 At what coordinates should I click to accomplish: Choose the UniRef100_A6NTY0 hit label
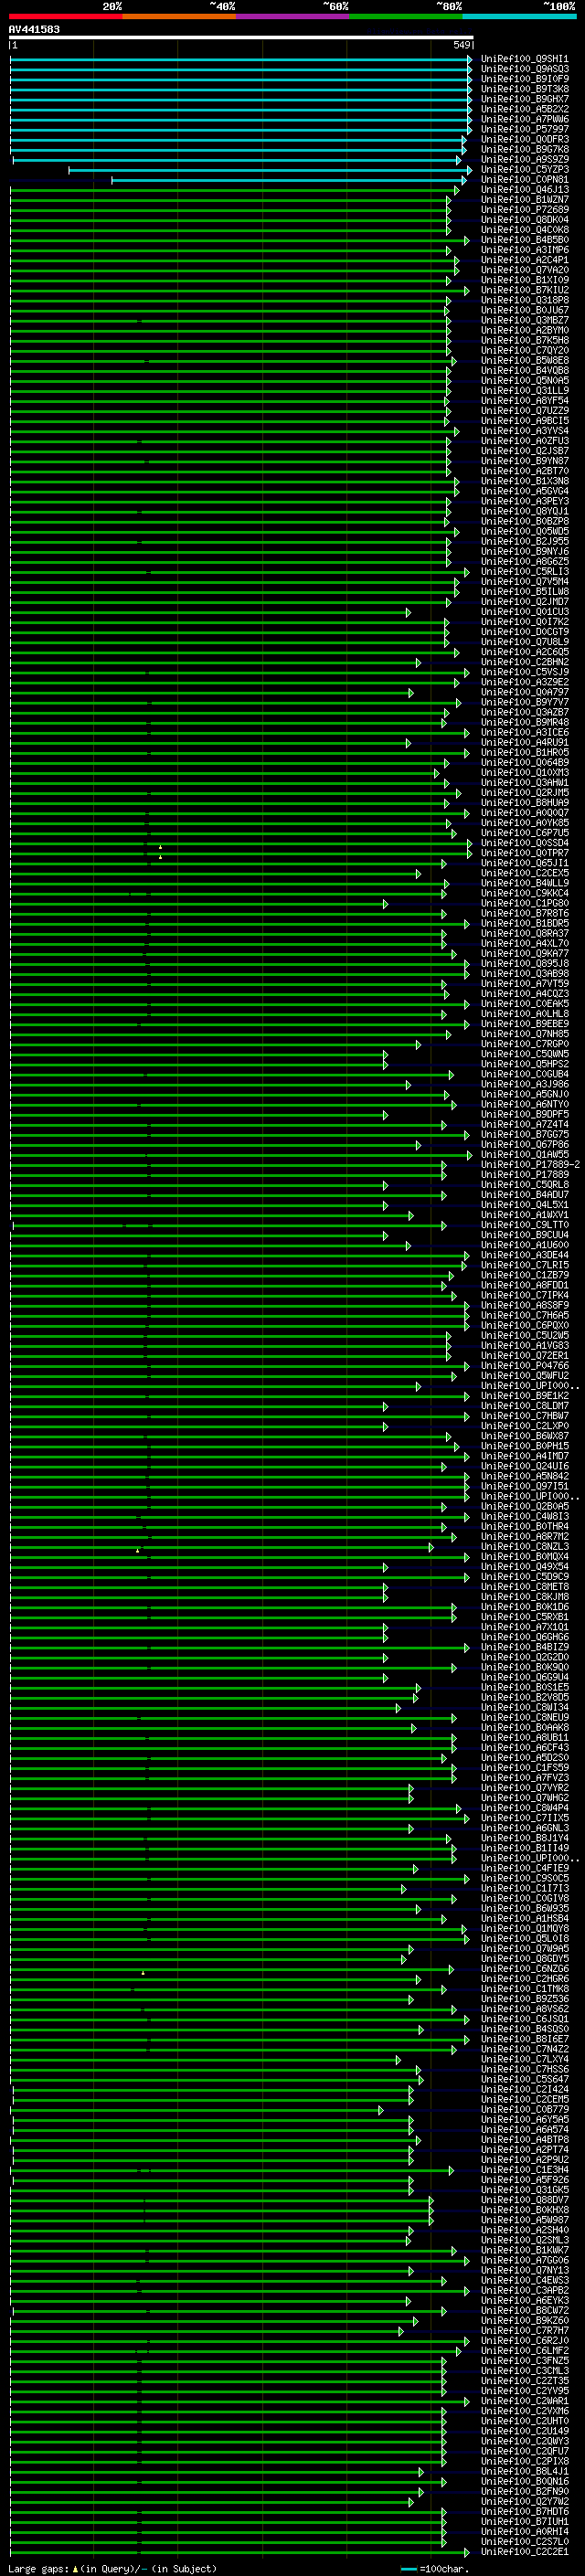click(524, 1104)
